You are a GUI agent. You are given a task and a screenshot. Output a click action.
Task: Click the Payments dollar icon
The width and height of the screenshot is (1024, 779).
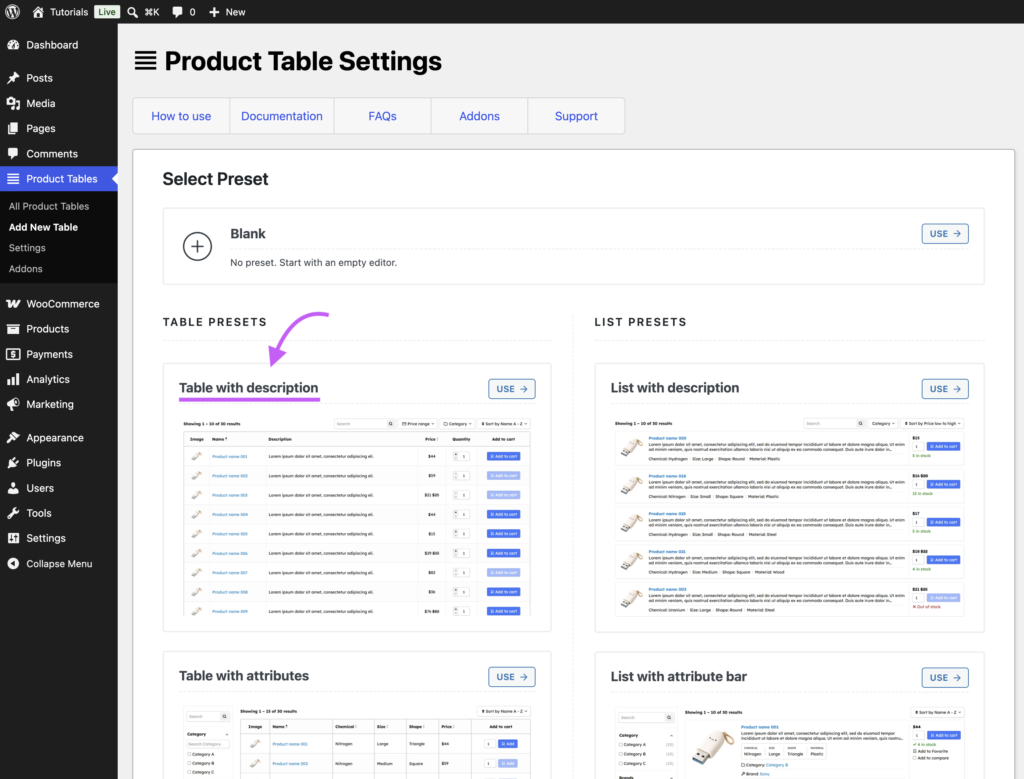[x=13, y=354]
